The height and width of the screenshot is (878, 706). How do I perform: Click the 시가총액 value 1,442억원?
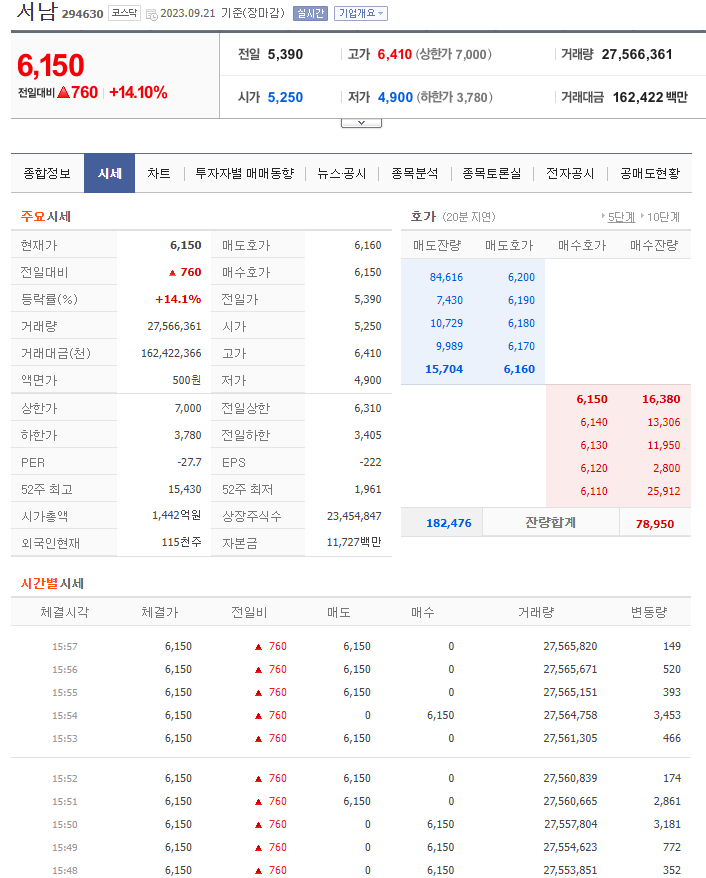pyautogui.click(x=176, y=515)
